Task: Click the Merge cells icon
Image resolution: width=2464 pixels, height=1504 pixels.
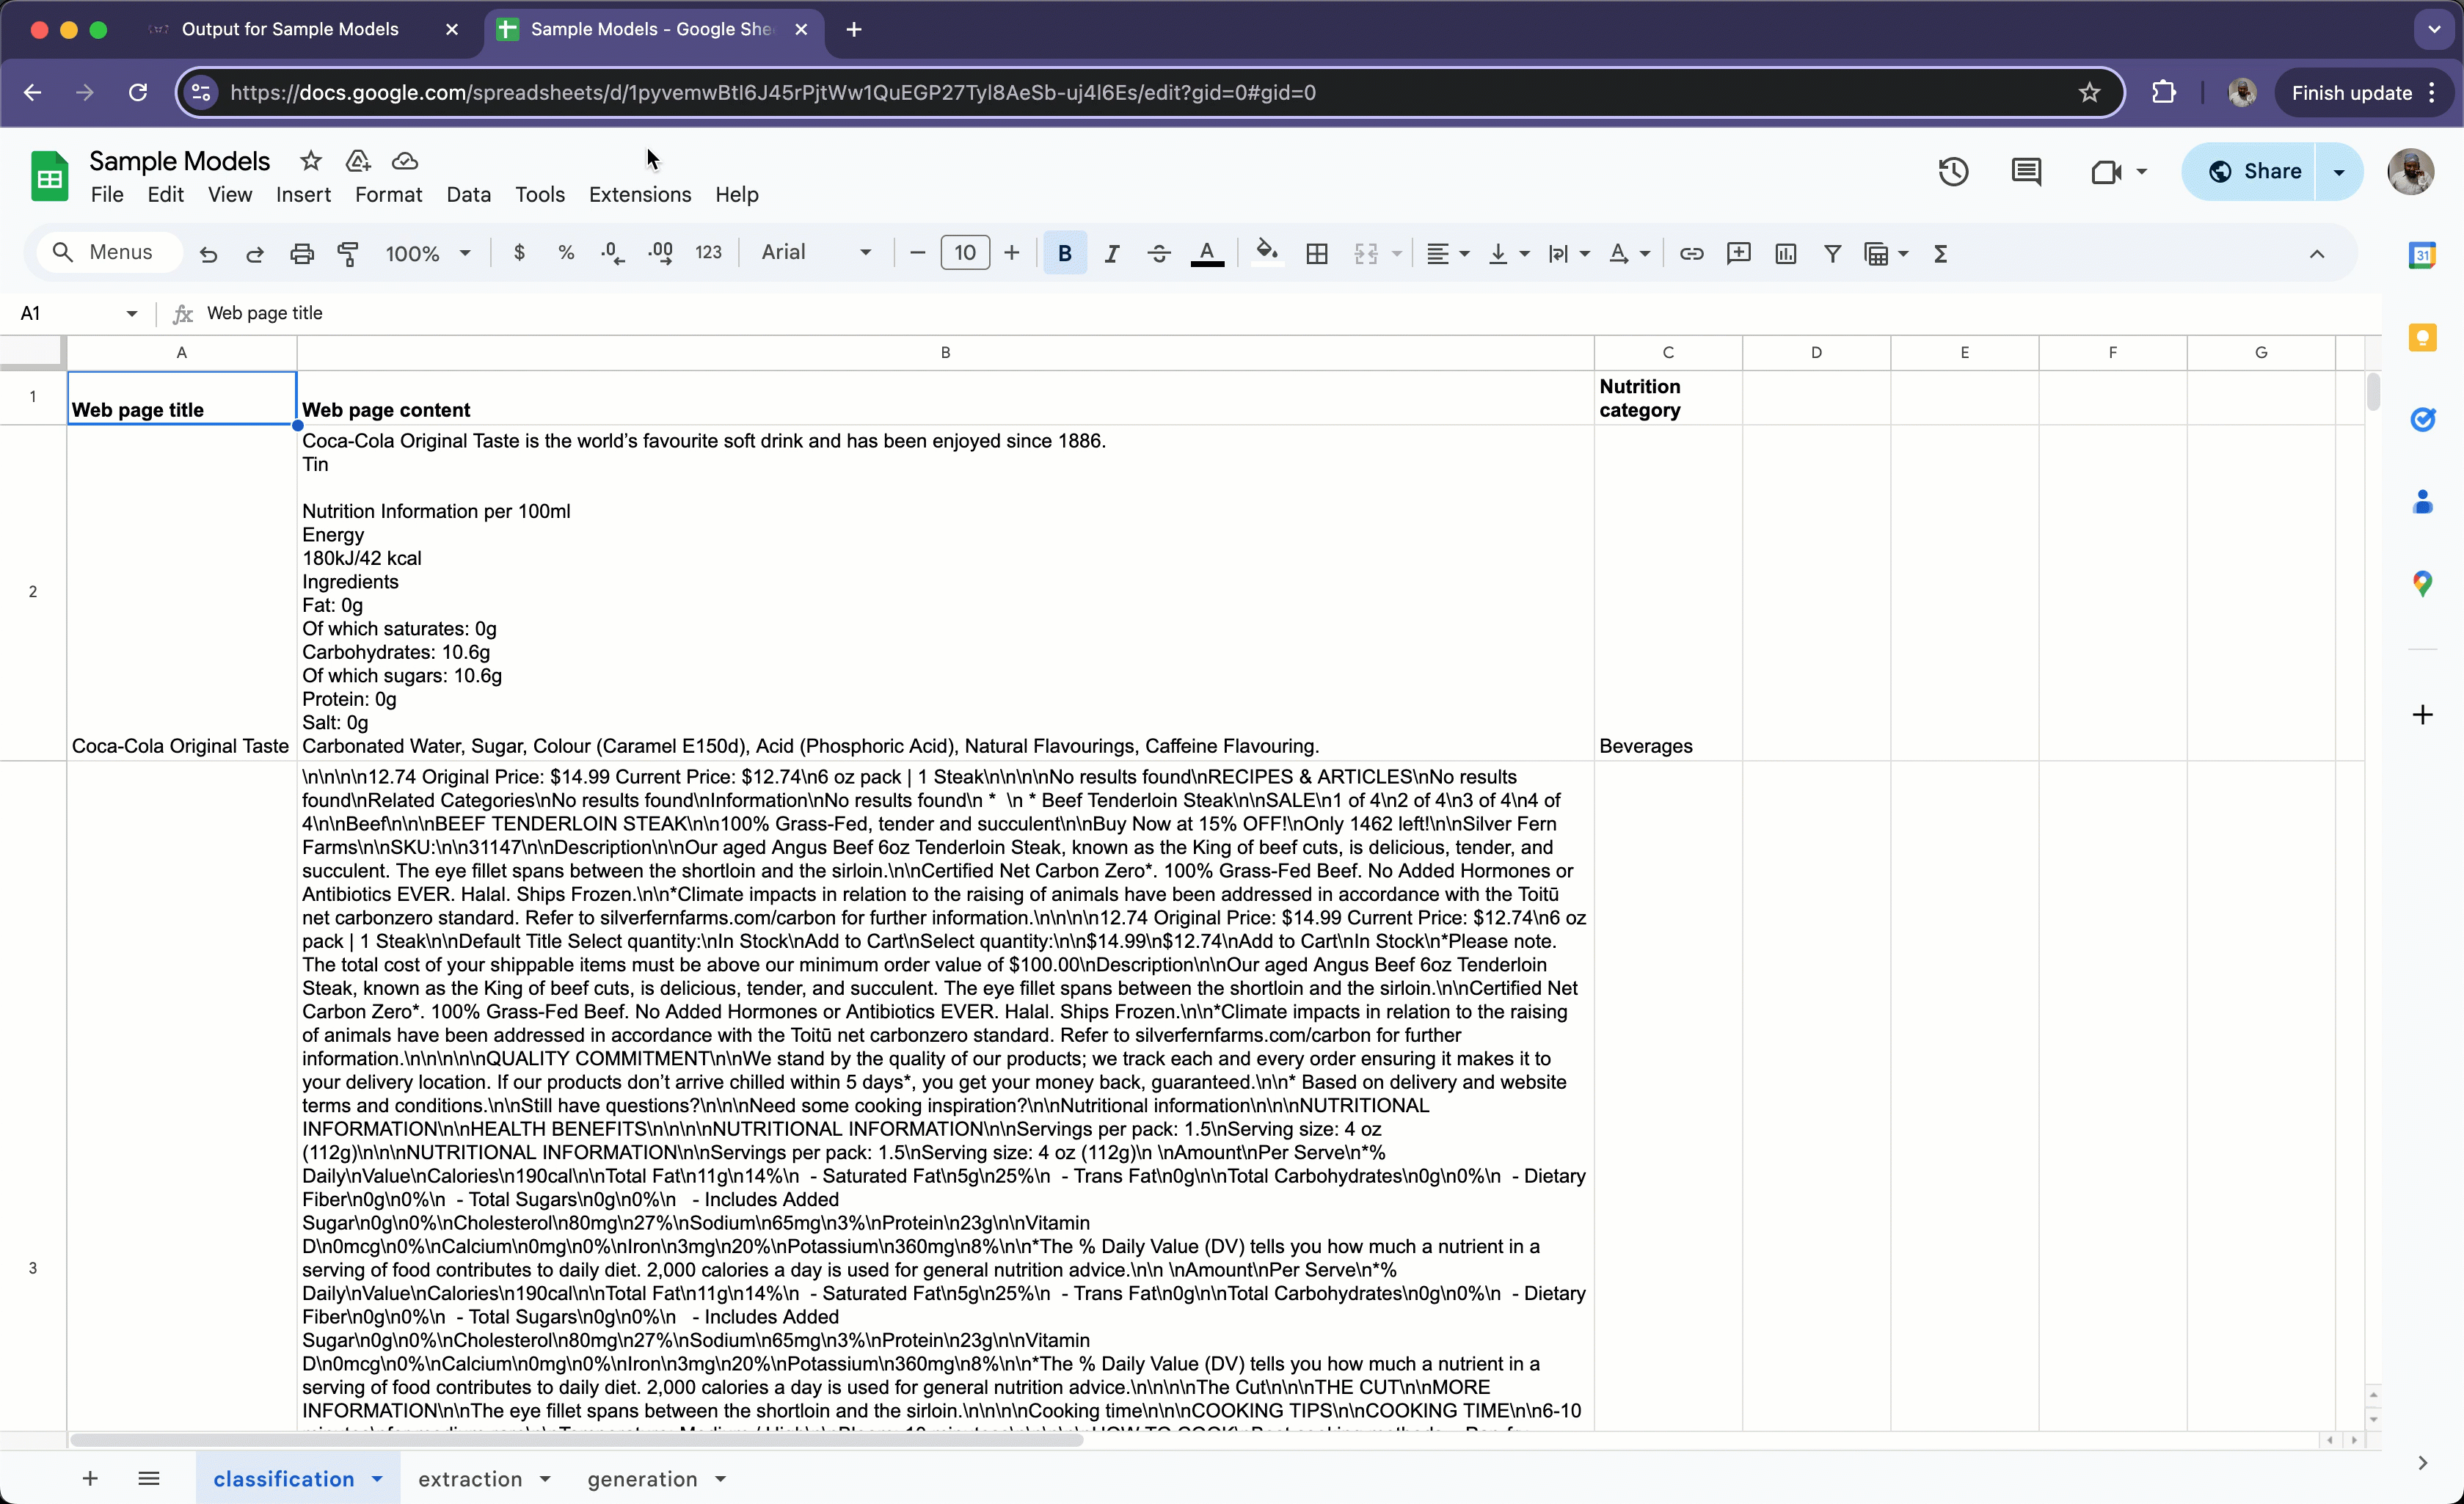Action: tap(1366, 253)
